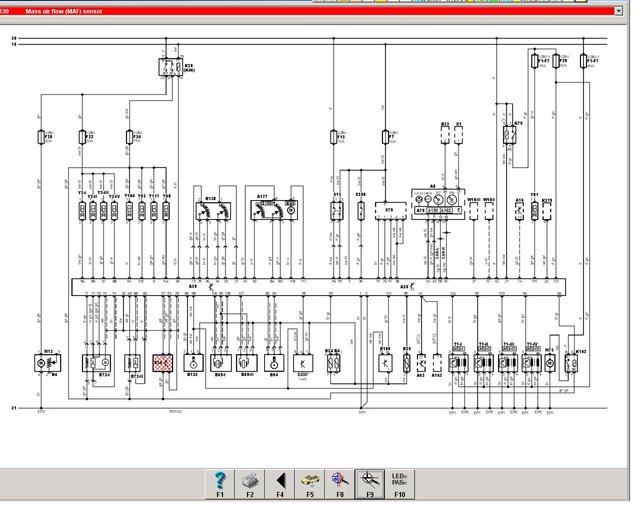Open the F5 vehicle car icon
The height and width of the screenshot is (512, 640).
310,484
